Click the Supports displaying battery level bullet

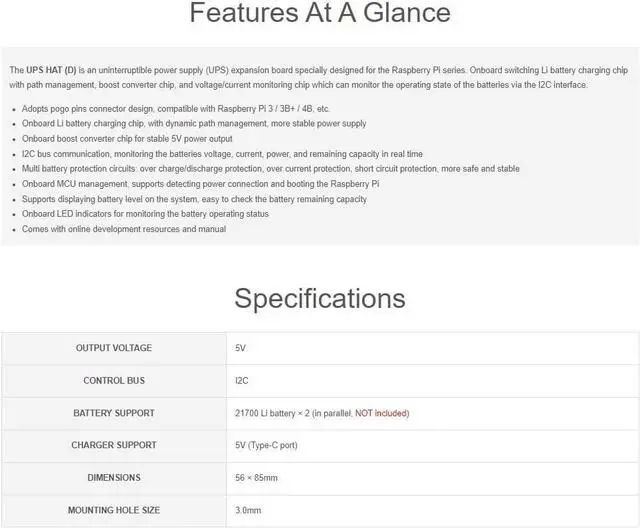pyautogui.click(x=194, y=199)
